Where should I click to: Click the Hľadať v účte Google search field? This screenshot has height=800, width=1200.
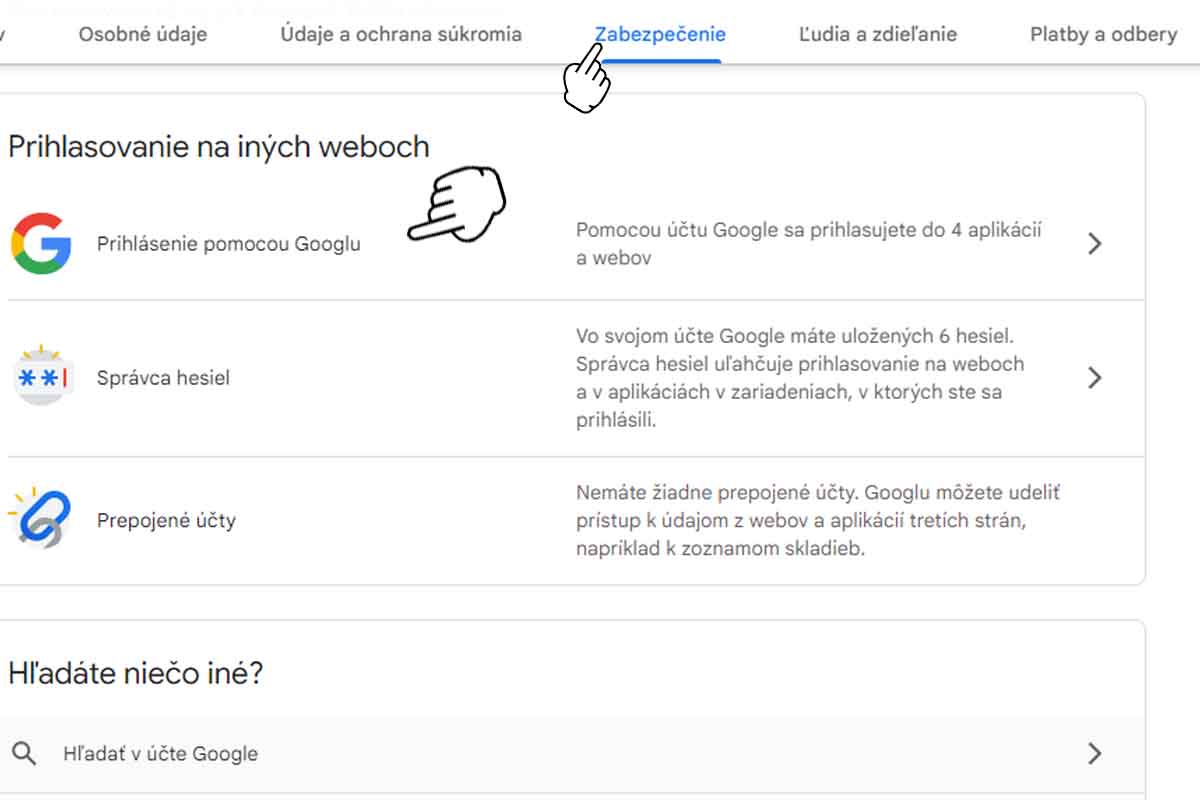click(x=572, y=754)
